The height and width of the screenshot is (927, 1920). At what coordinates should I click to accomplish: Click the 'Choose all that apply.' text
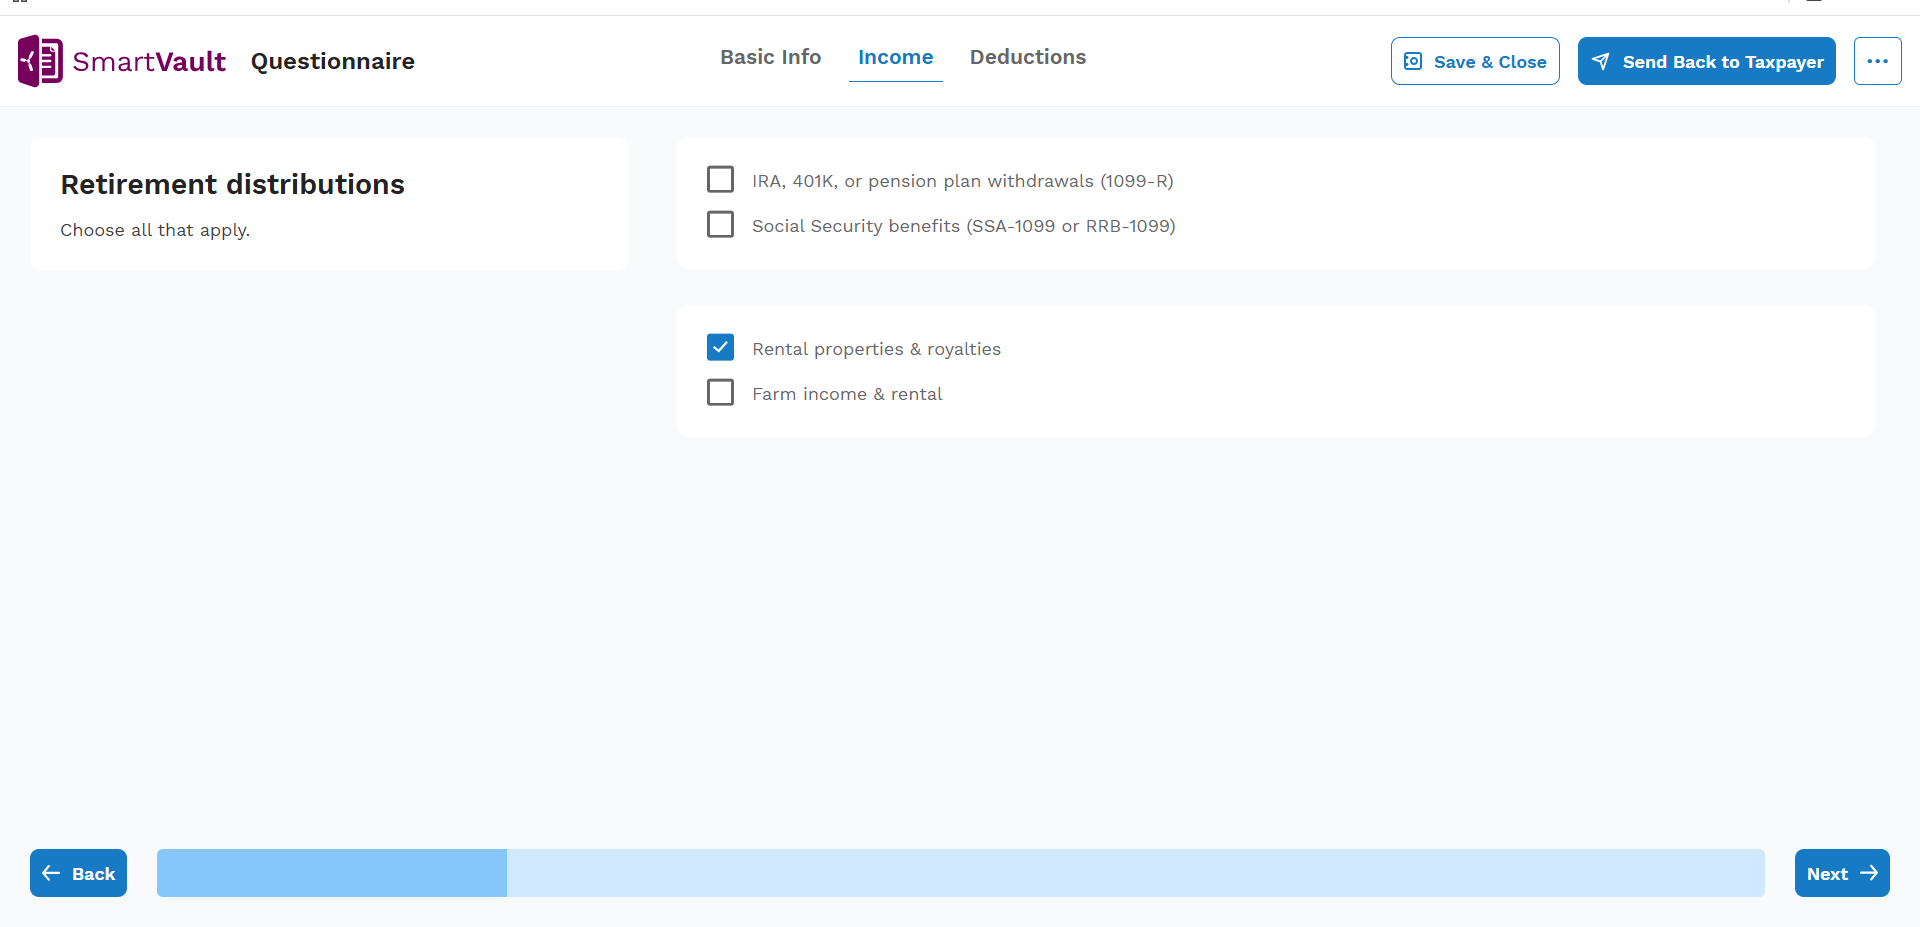[x=155, y=230]
